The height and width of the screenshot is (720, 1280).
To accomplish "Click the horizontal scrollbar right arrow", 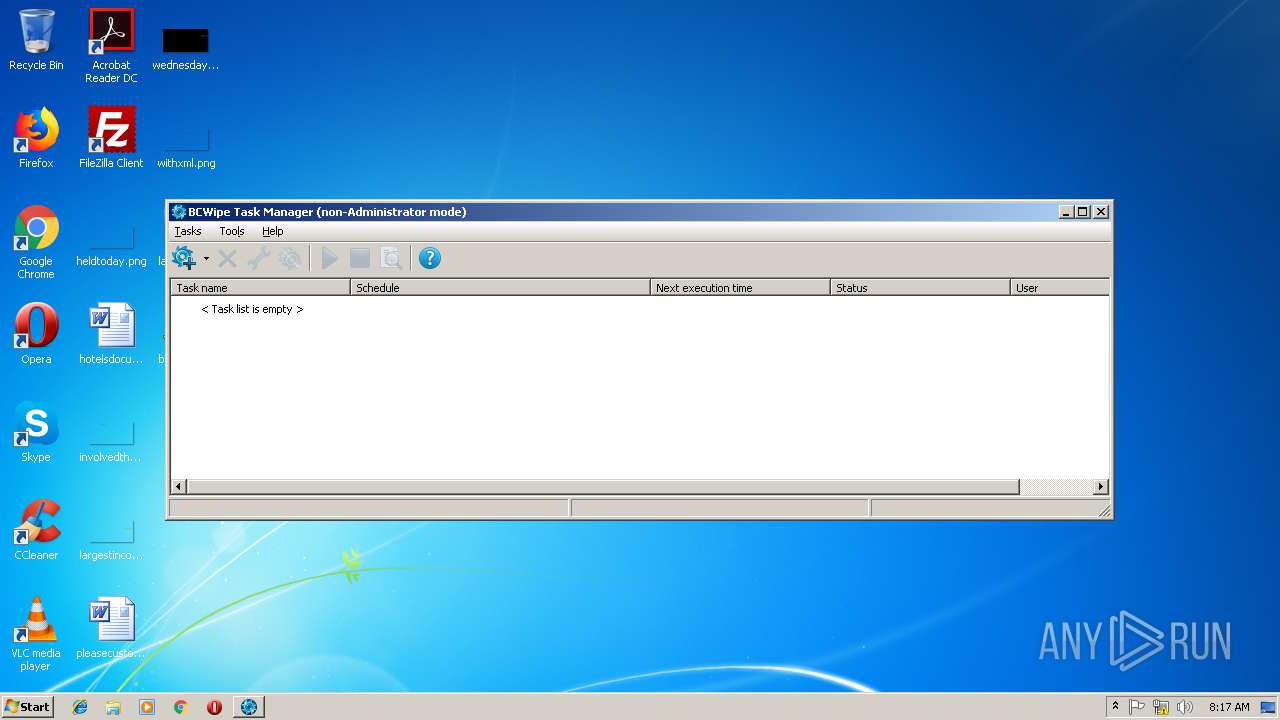I will (x=1101, y=487).
